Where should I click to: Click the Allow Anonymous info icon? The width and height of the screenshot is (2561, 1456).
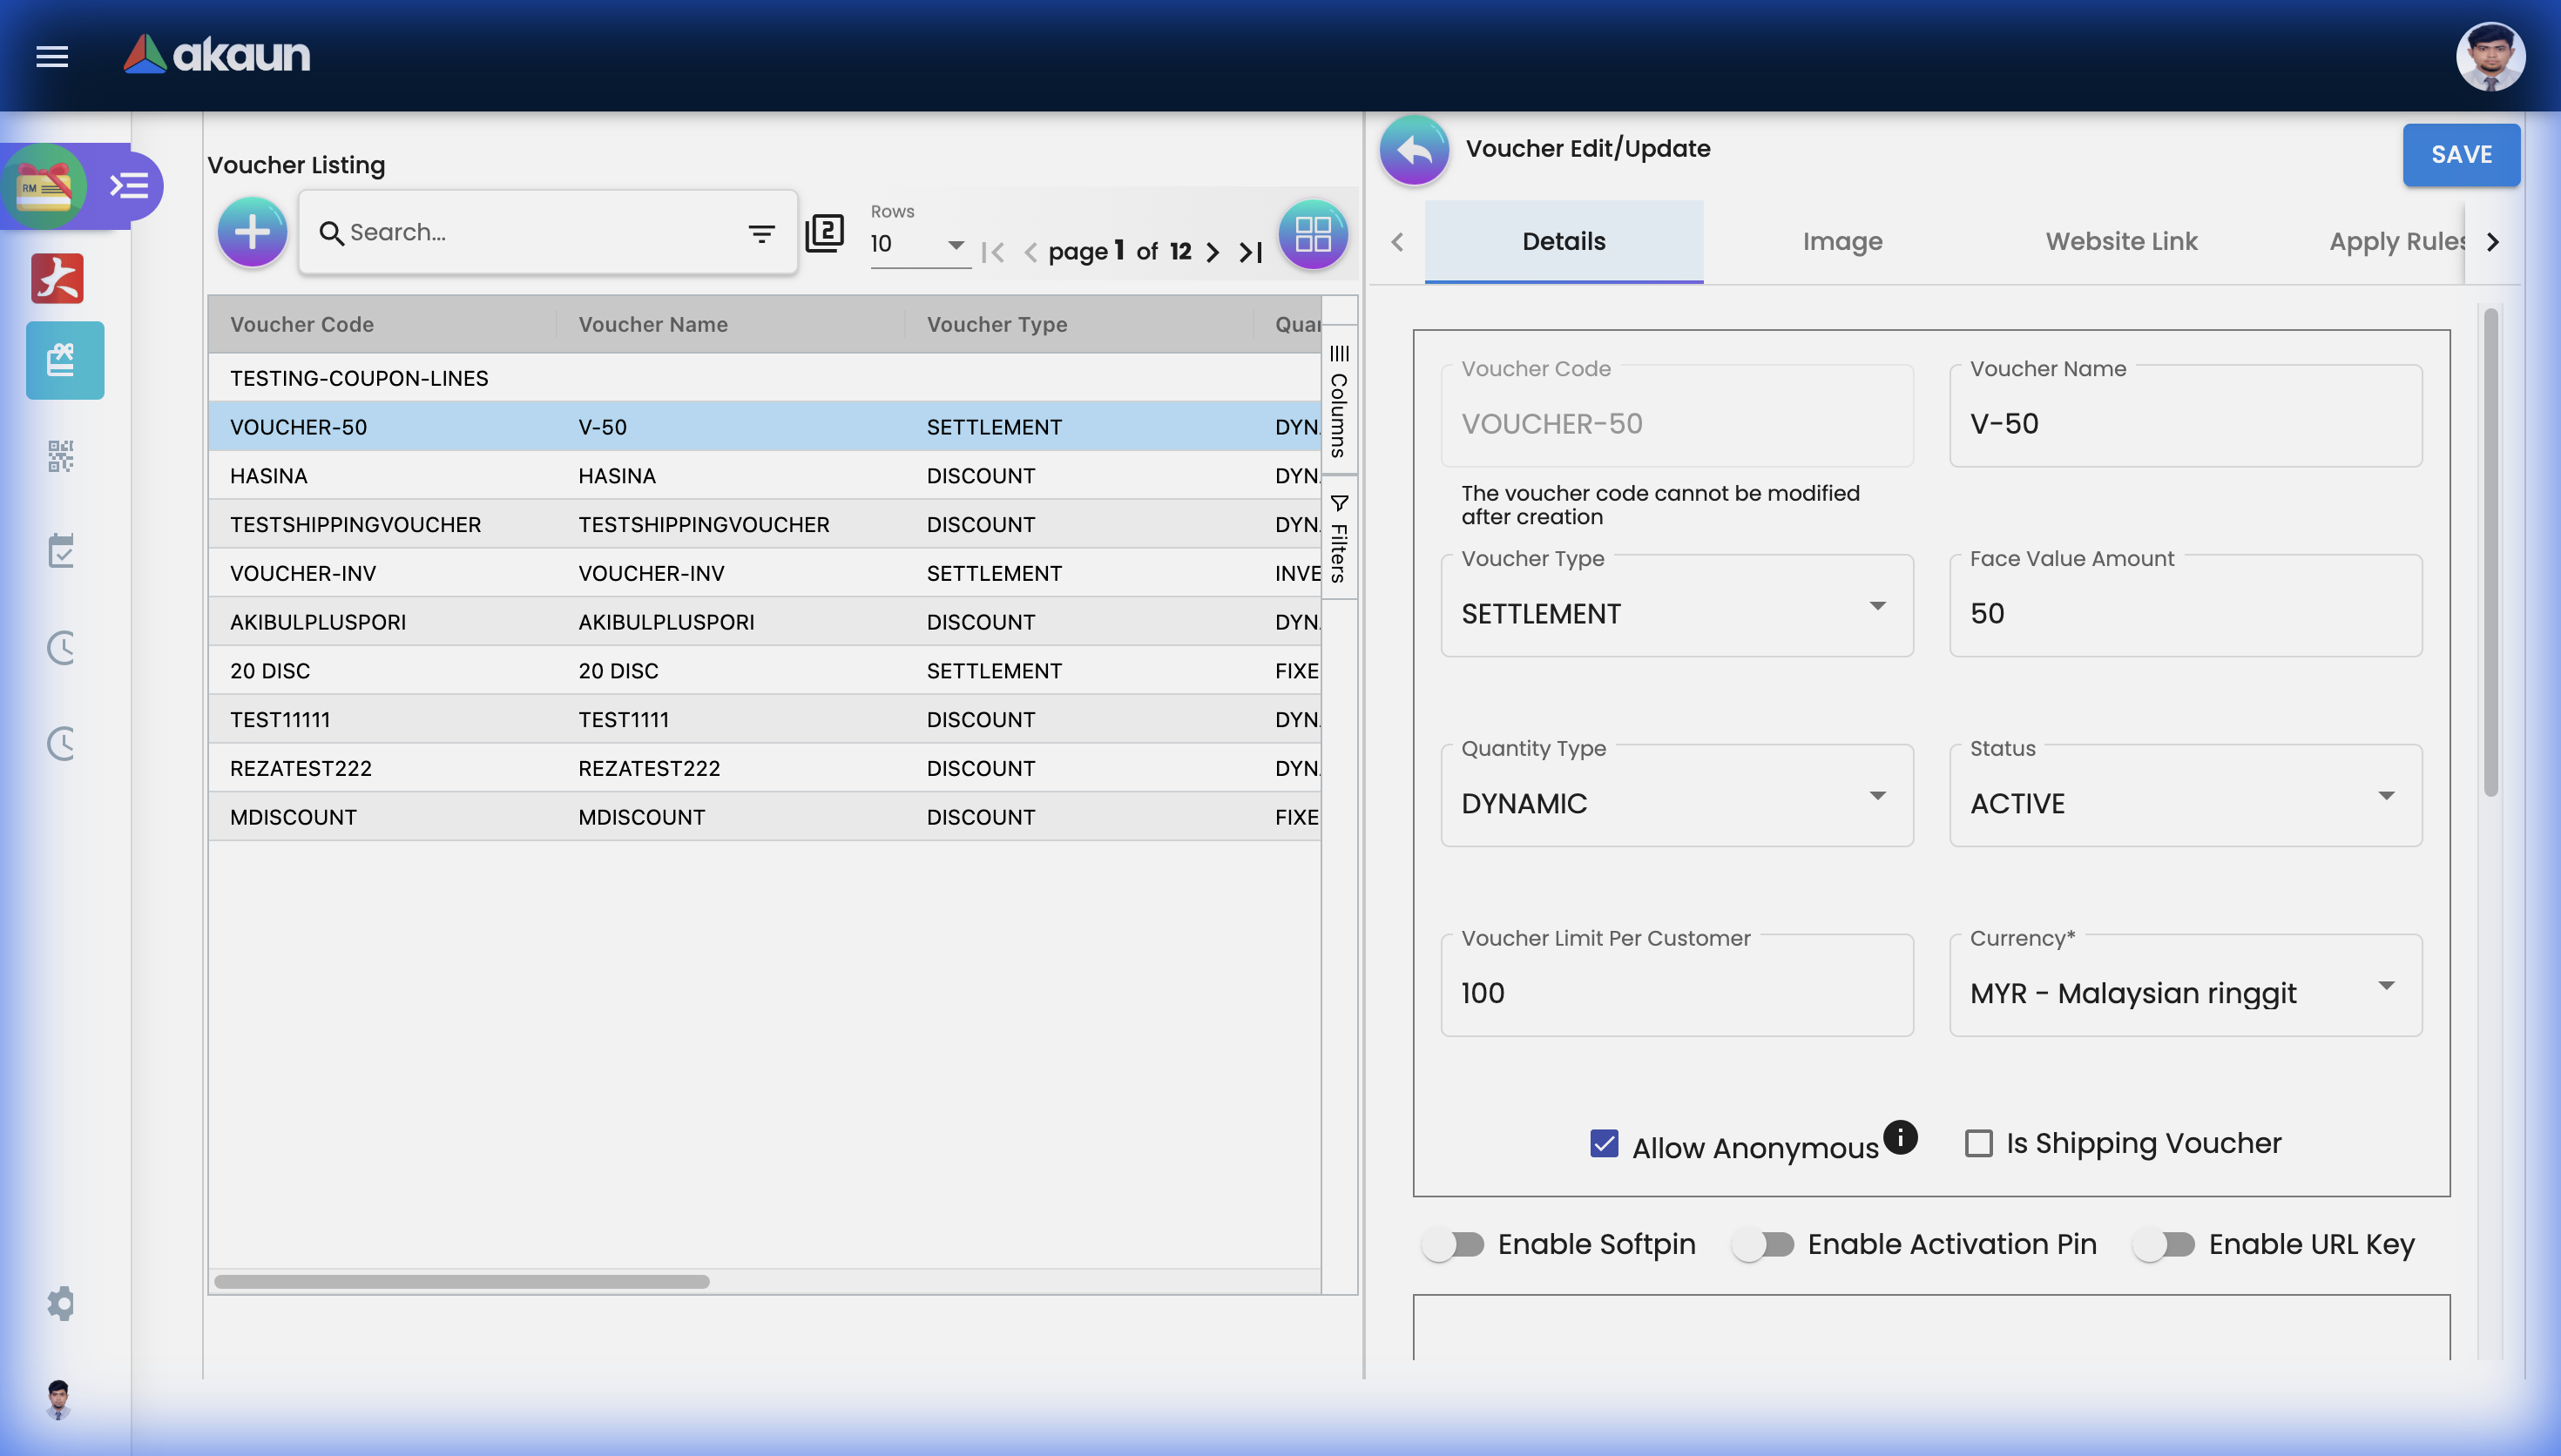[1900, 1136]
